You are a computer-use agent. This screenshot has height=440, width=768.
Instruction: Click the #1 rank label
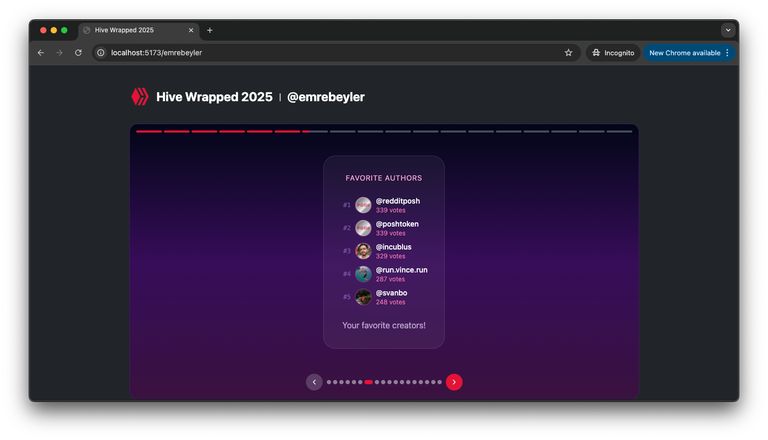(347, 205)
